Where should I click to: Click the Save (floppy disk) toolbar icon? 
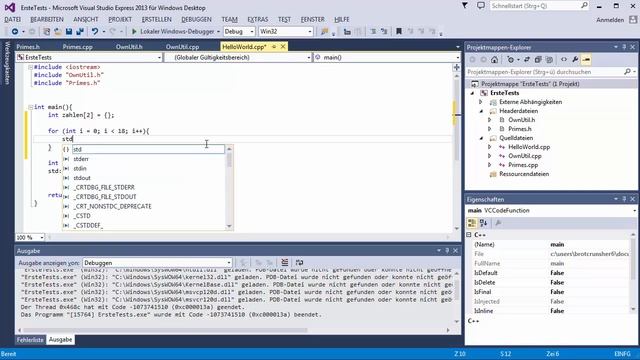(69, 31)
